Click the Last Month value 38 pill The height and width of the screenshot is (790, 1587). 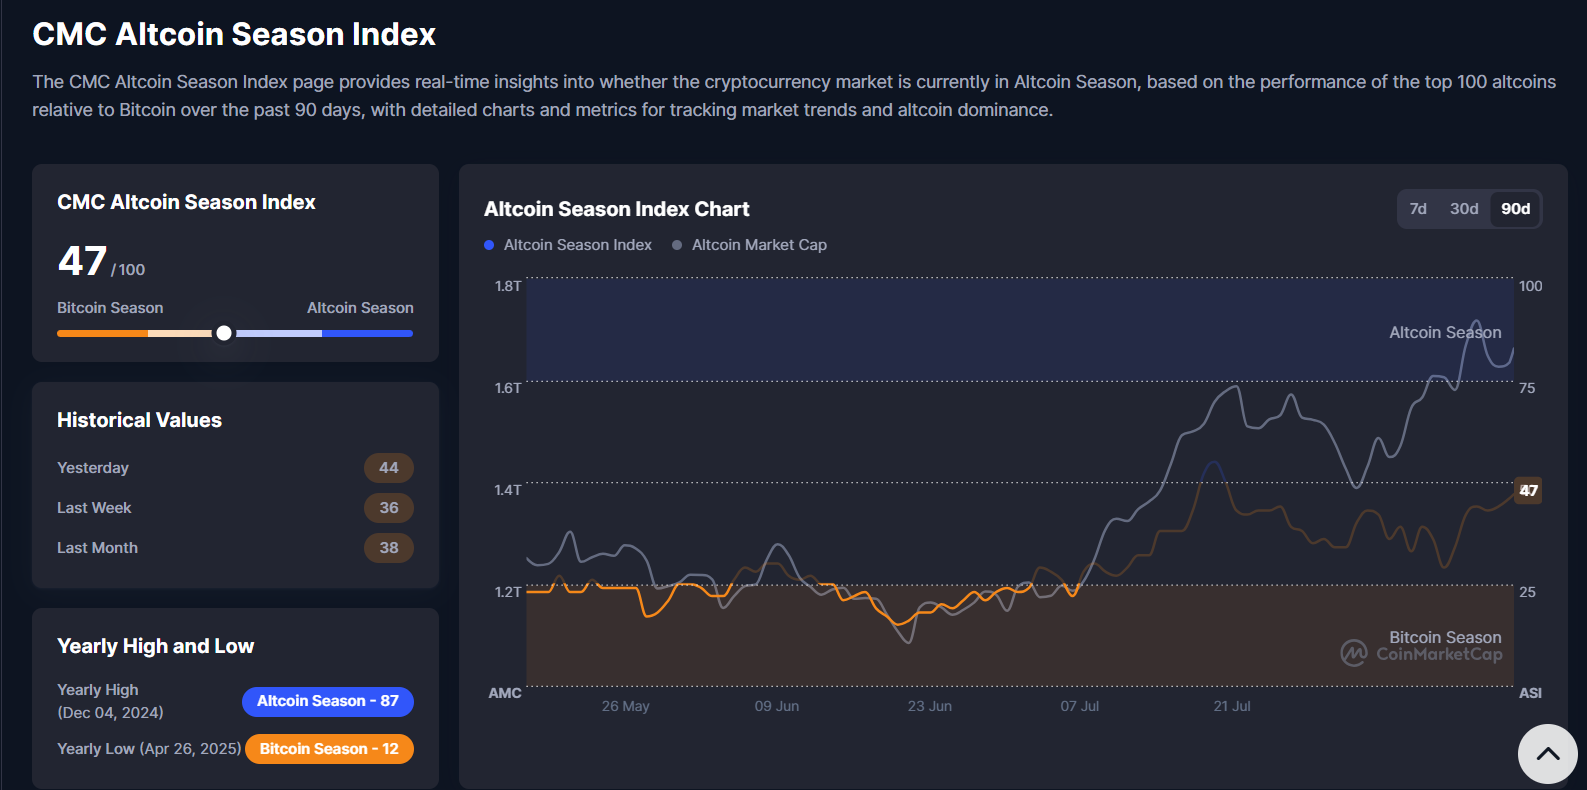[389, 548]
